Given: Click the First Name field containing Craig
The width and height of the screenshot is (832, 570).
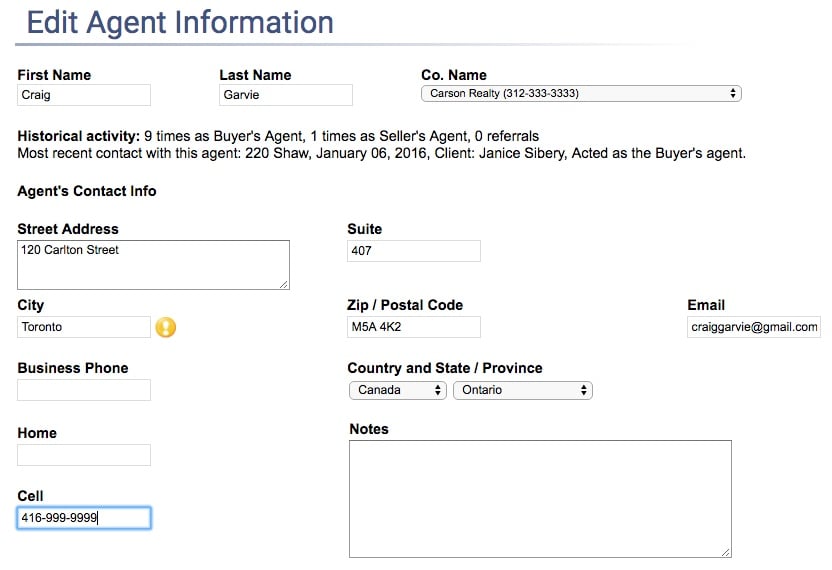Looking at the screenshot, I should coord(84,95).
